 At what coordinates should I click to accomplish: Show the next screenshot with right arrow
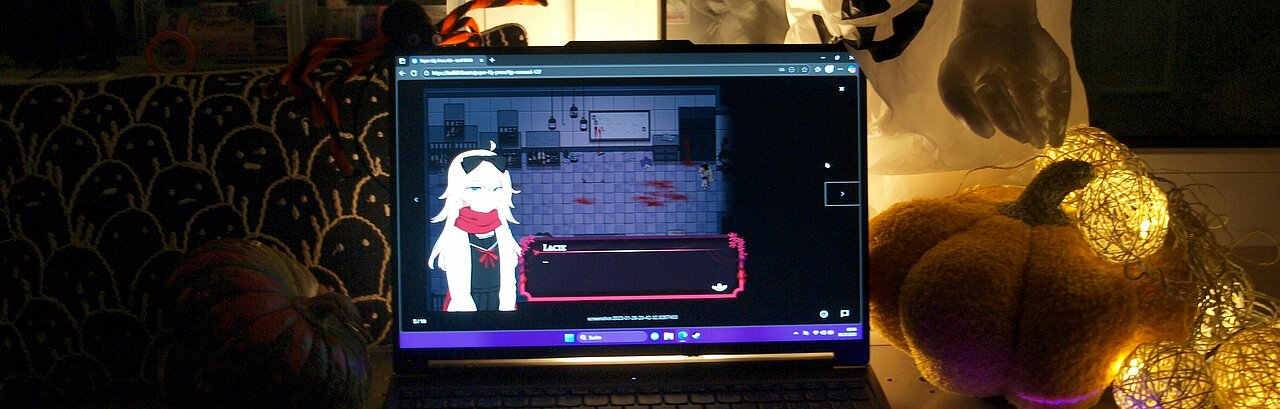click(842, 194)
